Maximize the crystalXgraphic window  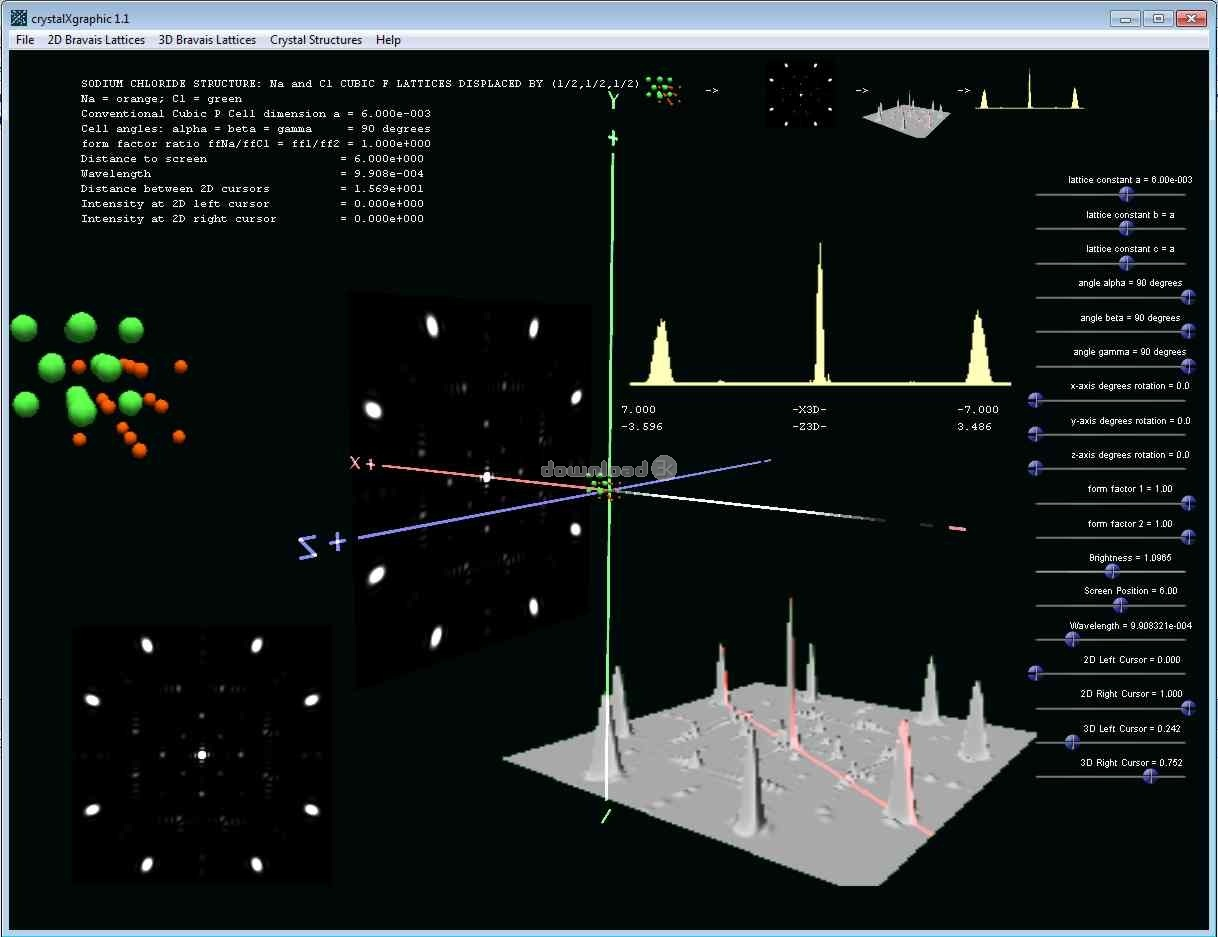(1158, 18)
